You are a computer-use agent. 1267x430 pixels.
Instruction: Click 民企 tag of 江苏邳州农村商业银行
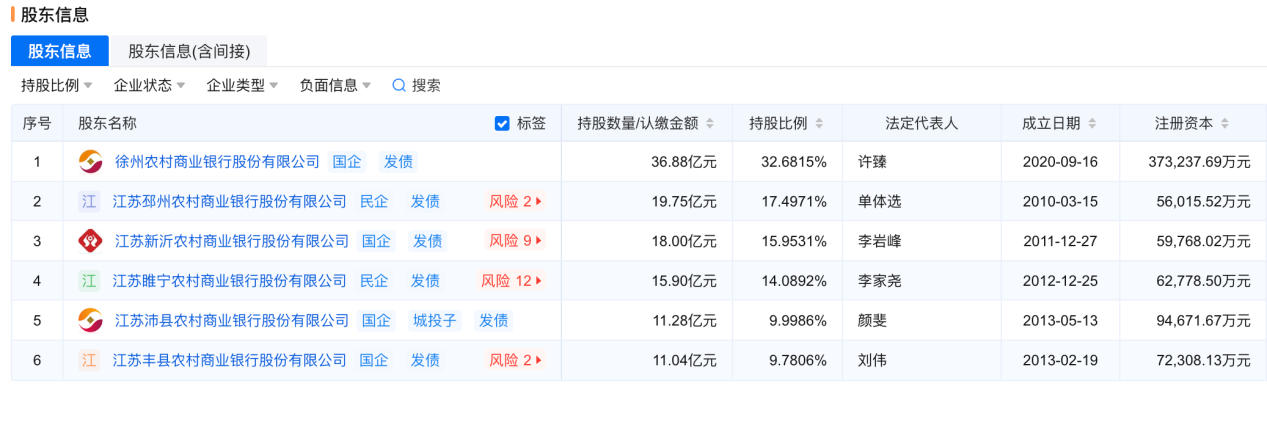374,201
